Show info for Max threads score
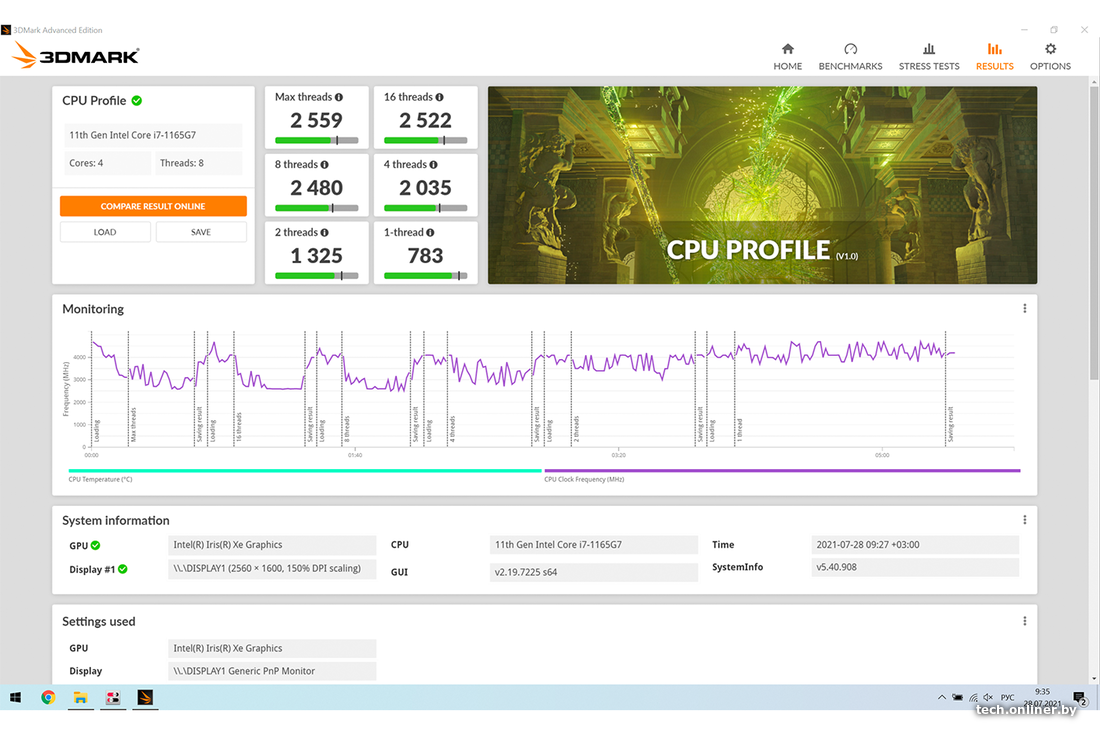 (x=339, y=97)
